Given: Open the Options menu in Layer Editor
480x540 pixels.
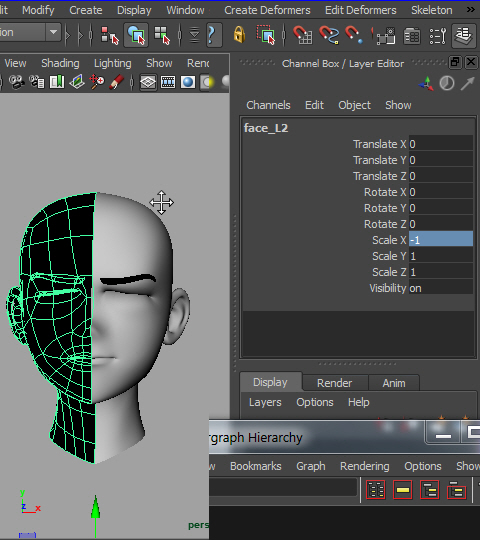Looking at the screenshot, I should click(x=315, y=402).
